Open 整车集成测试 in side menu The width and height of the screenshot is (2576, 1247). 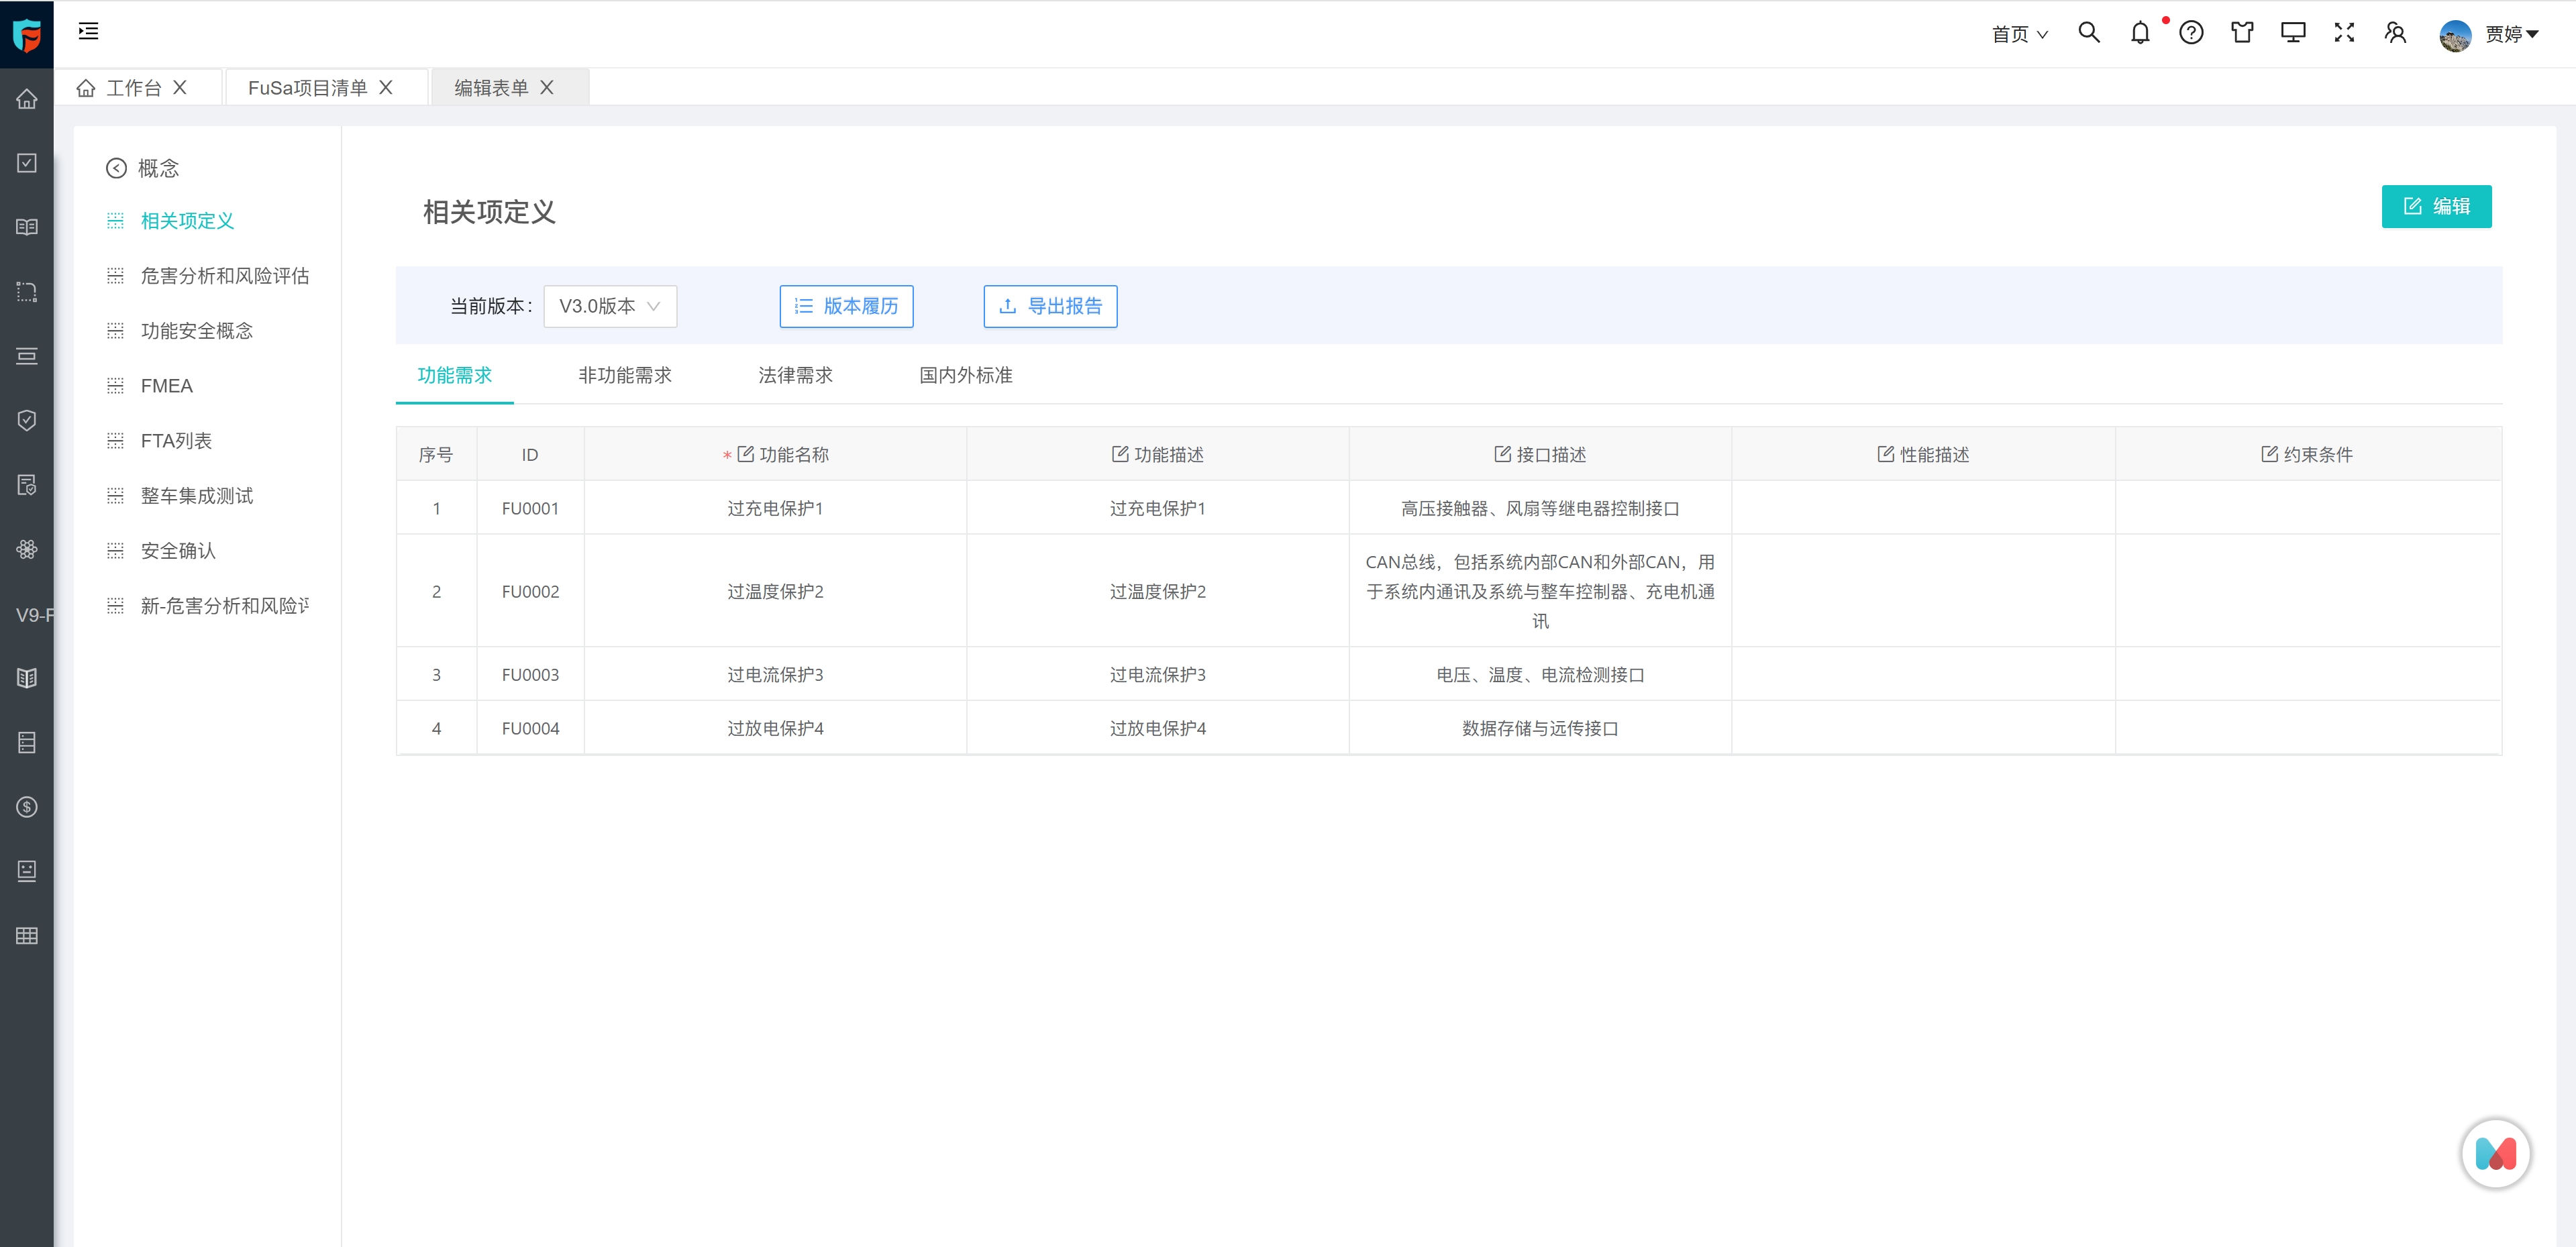[196, 495]
